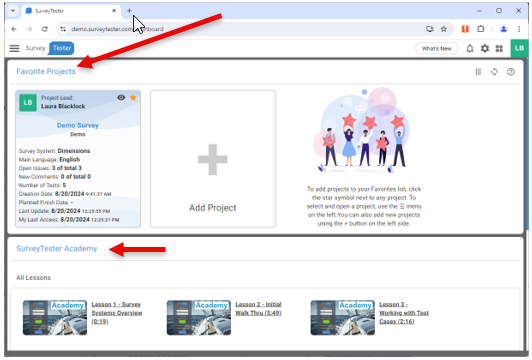Click the LB user avatar

(x=519, y=48)
